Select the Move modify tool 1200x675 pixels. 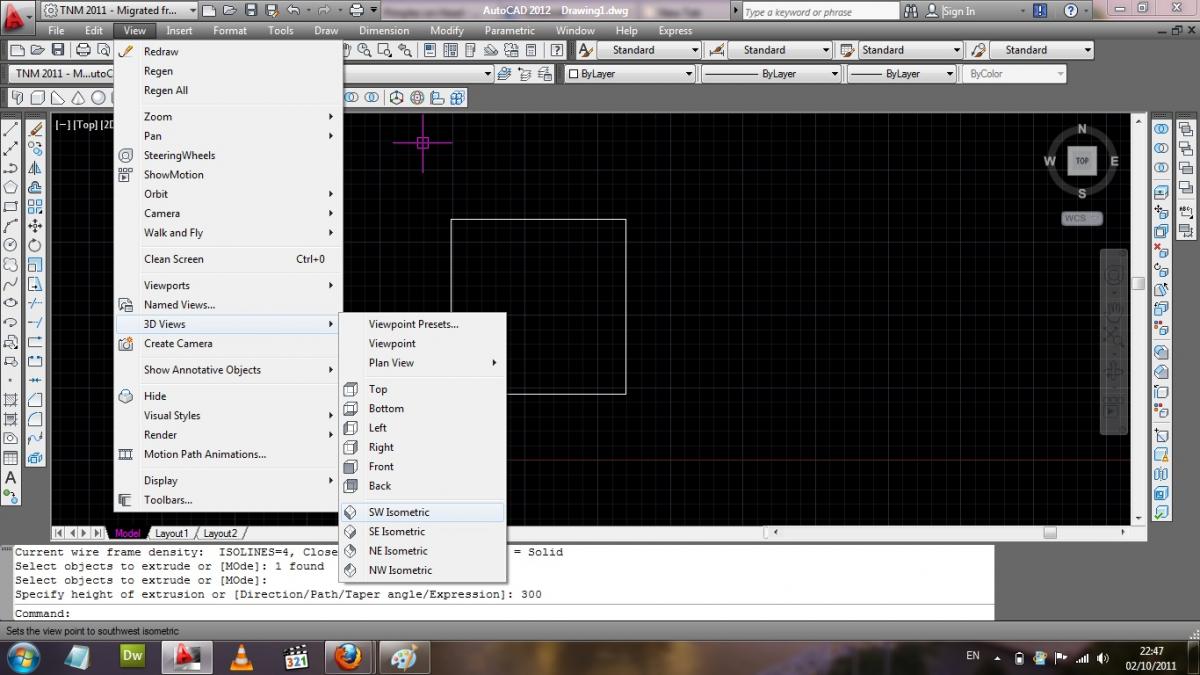35,226
